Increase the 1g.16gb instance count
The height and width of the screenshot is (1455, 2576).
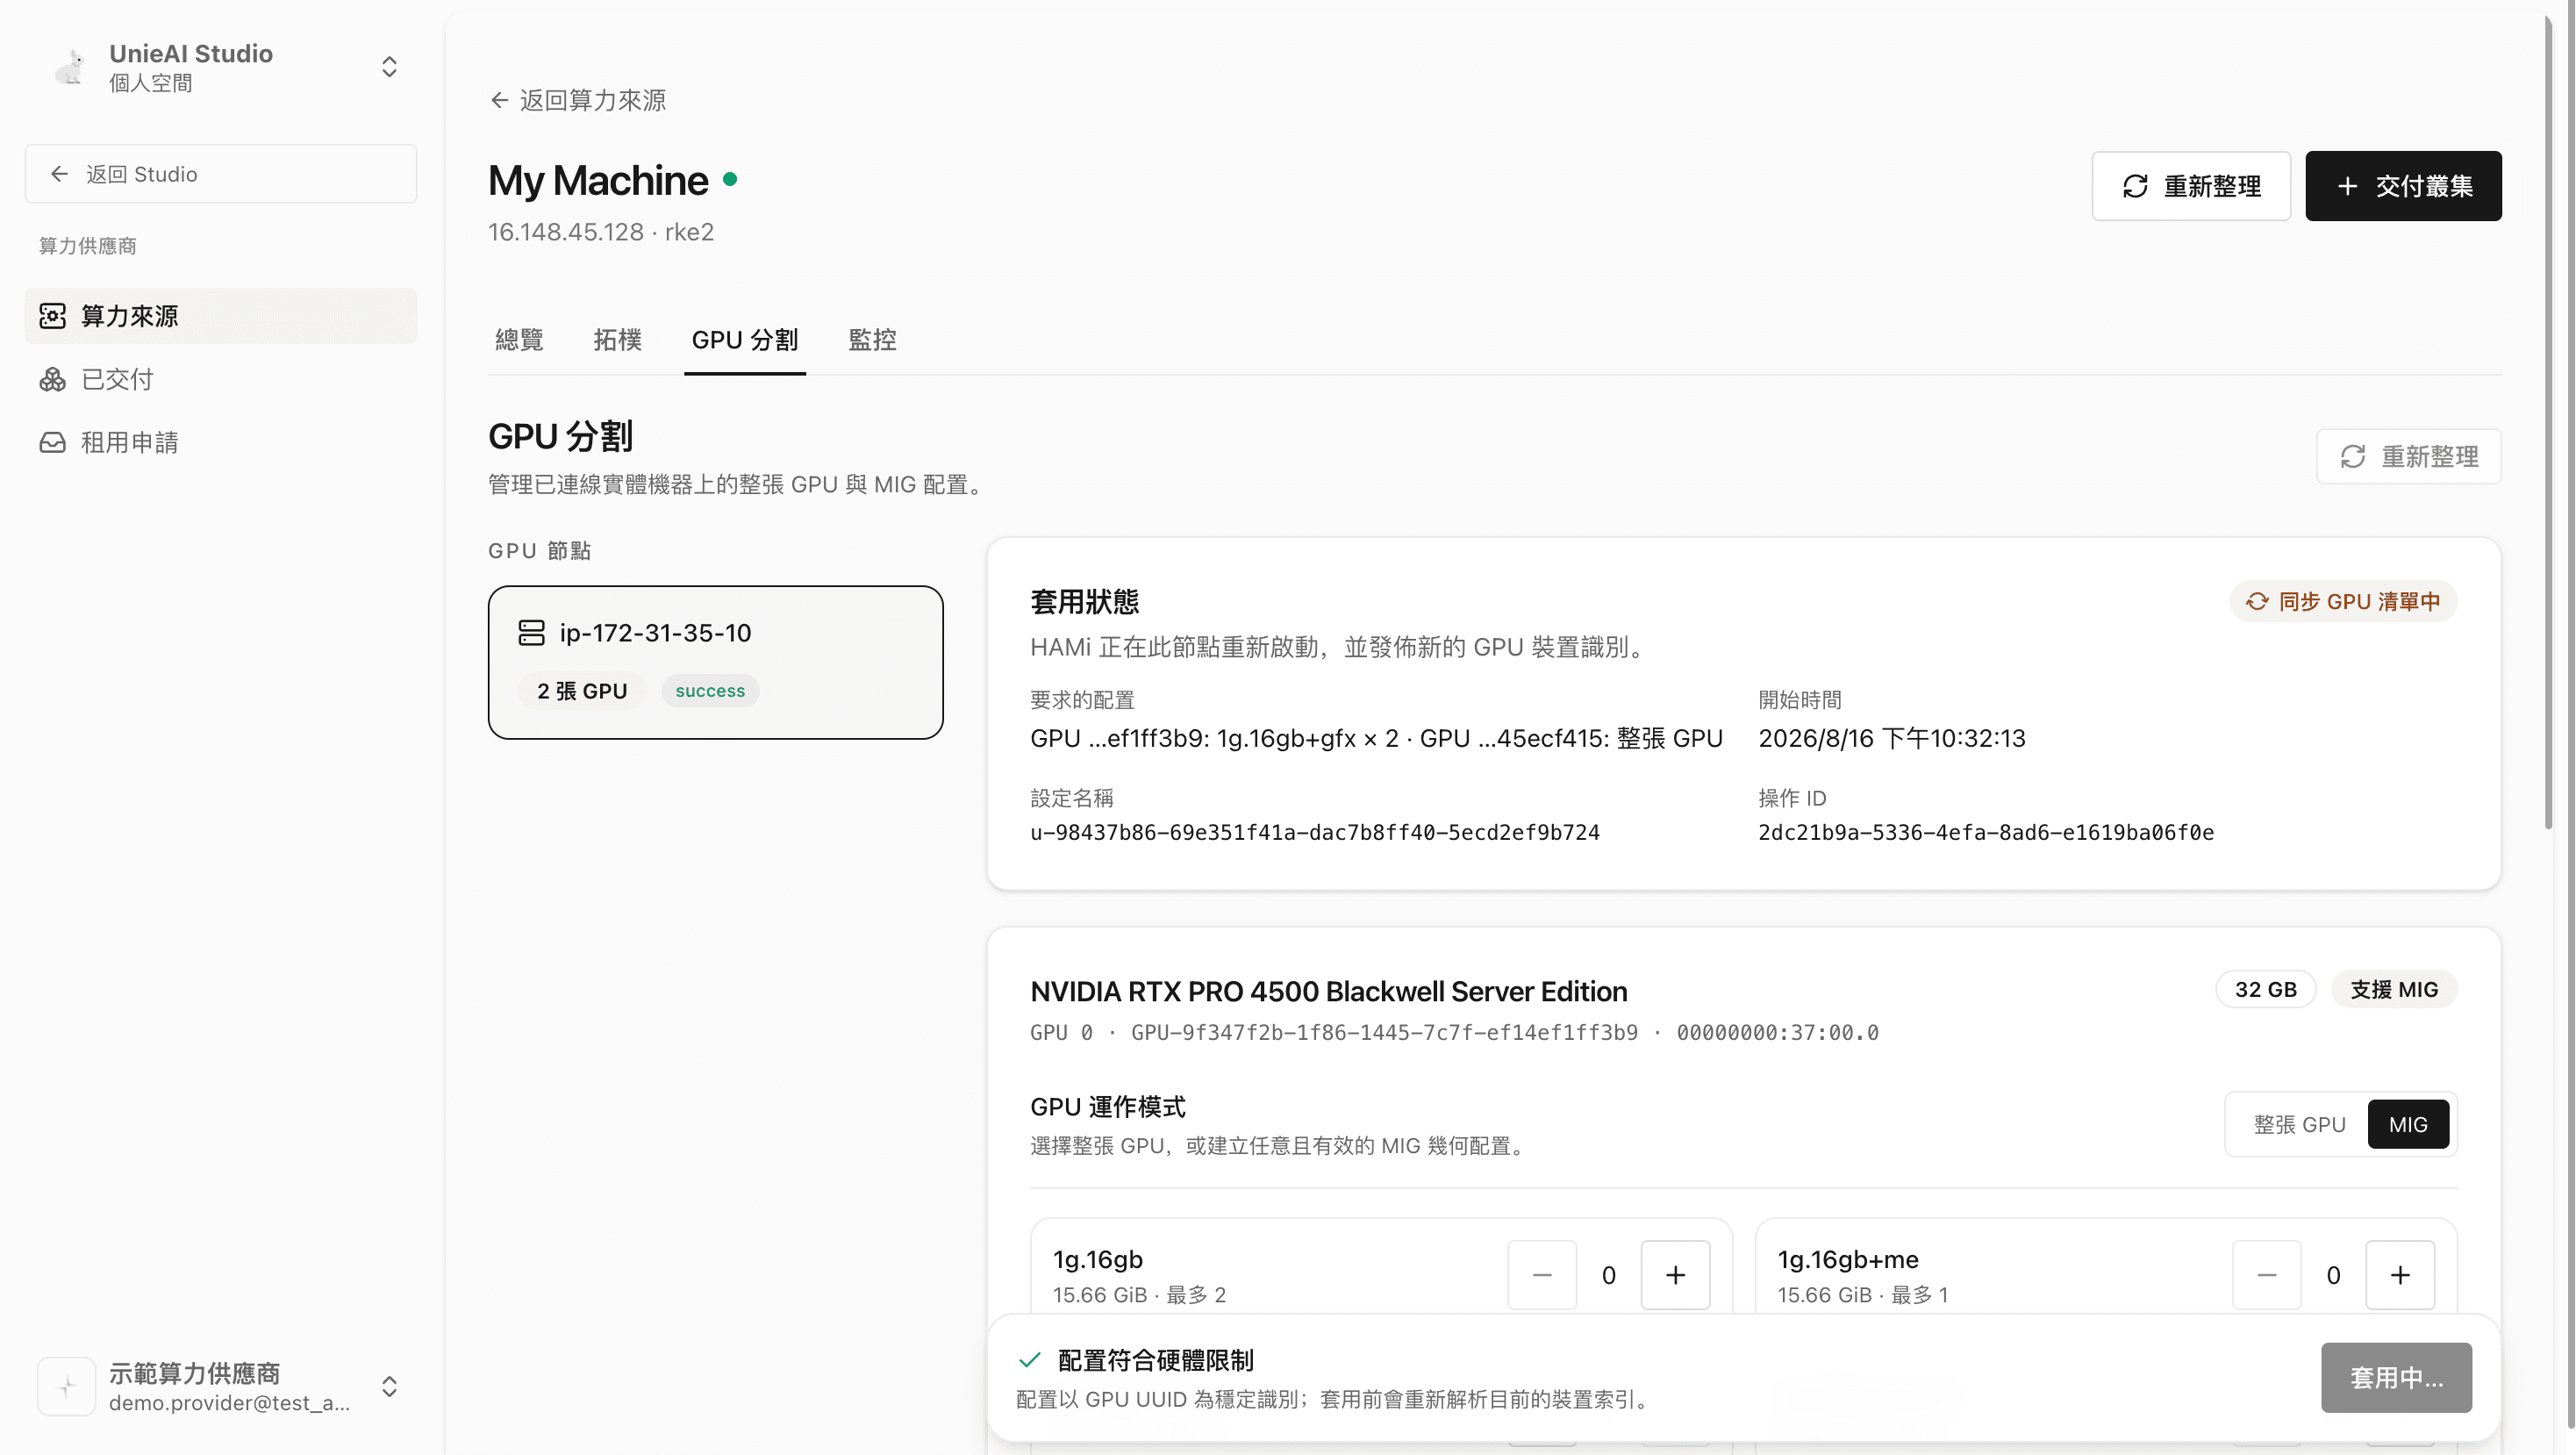(x=1675, y=1275)
